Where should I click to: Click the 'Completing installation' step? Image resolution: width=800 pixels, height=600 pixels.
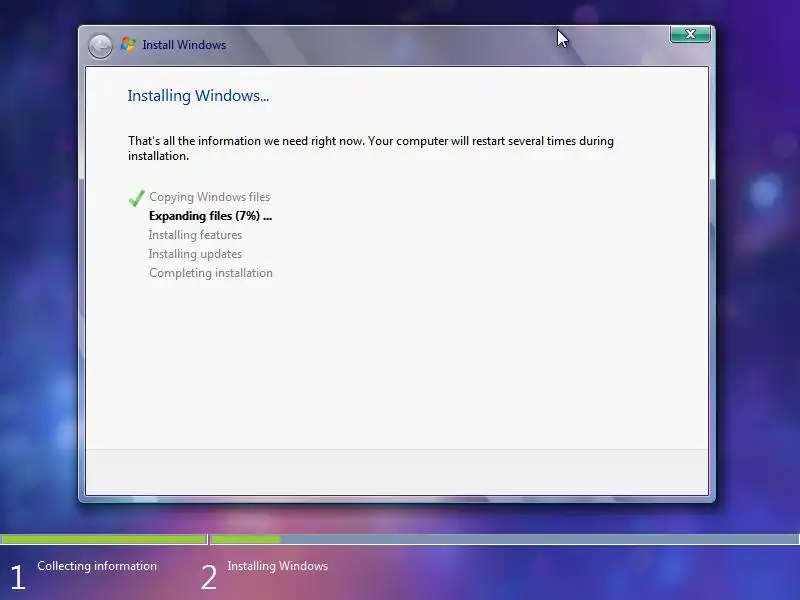click(x=211, y=273)
